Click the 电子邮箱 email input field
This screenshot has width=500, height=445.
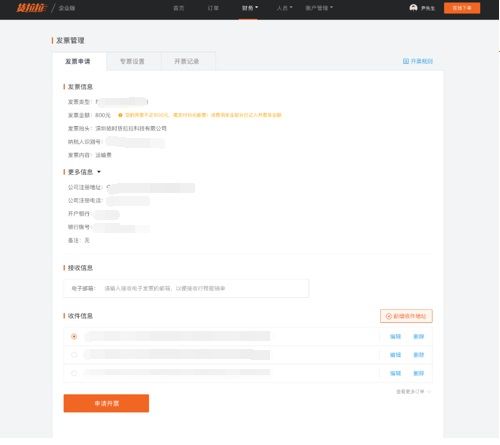tap(186, 288)
